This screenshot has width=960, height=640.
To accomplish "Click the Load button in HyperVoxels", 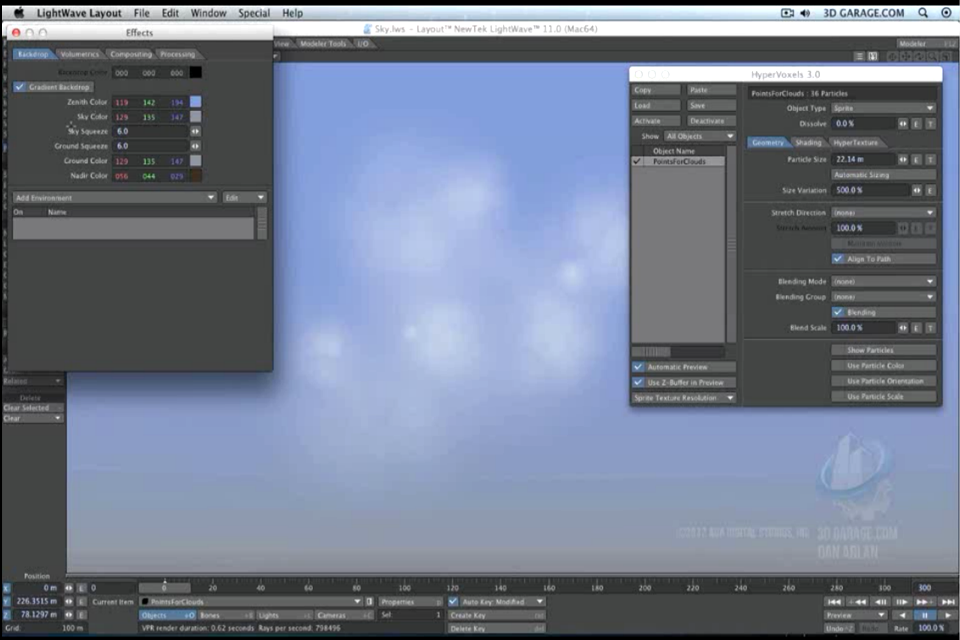I will [x=656, y=105].
